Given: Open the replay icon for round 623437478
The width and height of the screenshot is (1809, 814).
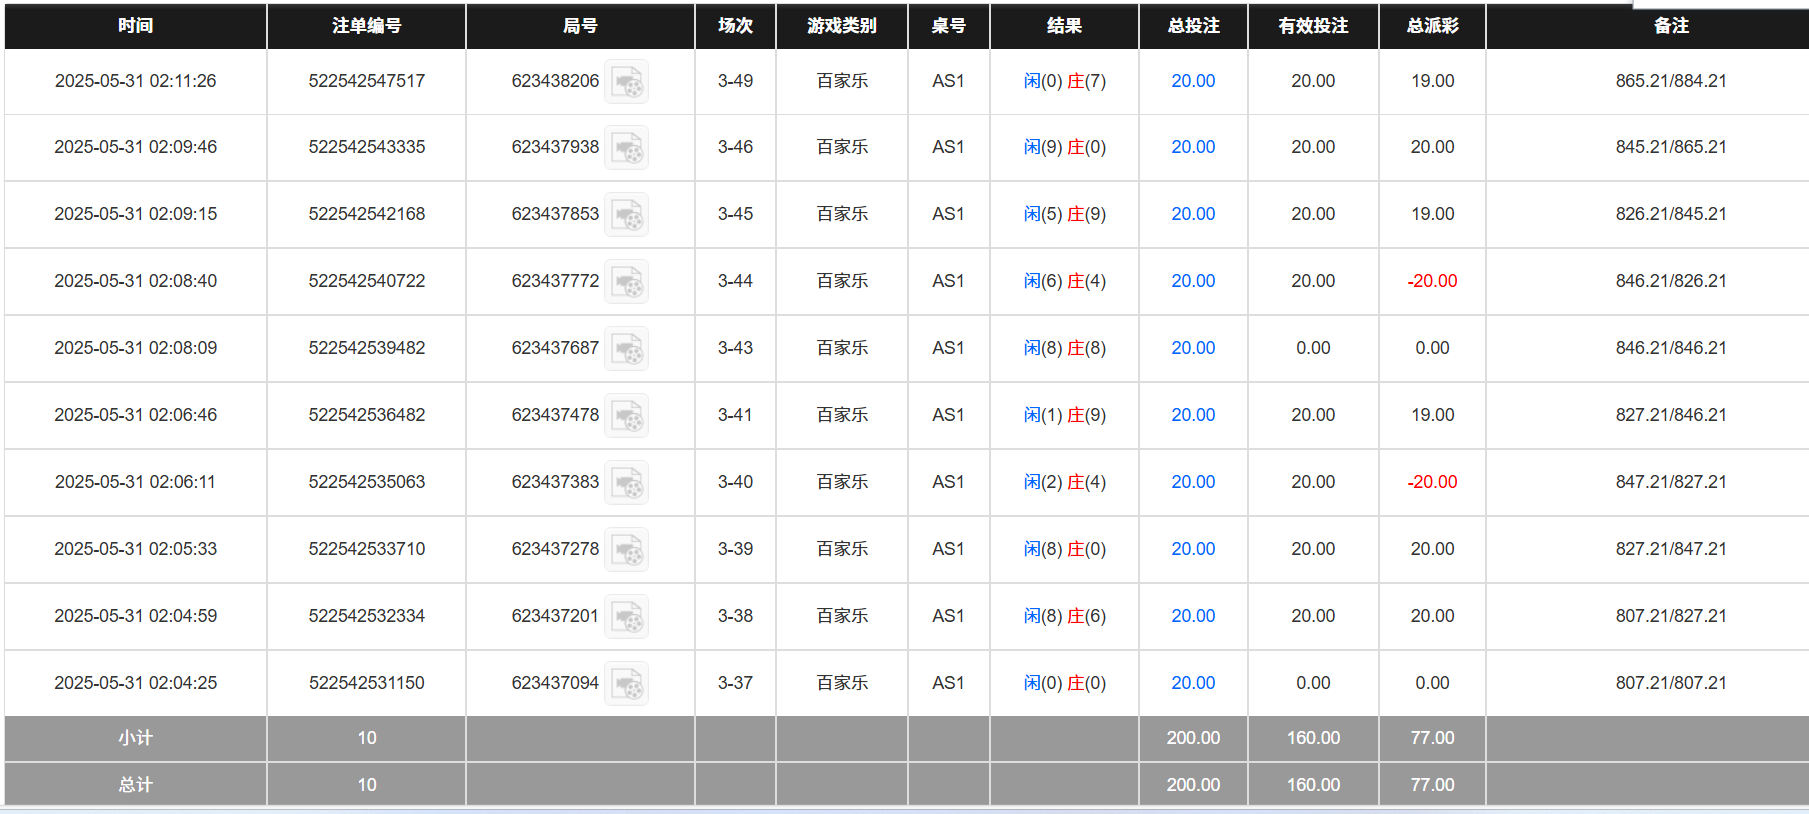Looking at the screenshot, I should tap(627, 416).
